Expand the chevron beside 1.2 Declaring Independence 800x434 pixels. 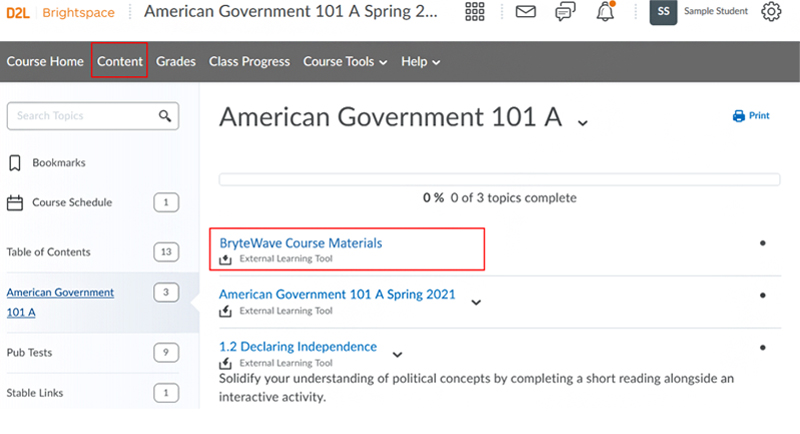click(x=397, y=354)
